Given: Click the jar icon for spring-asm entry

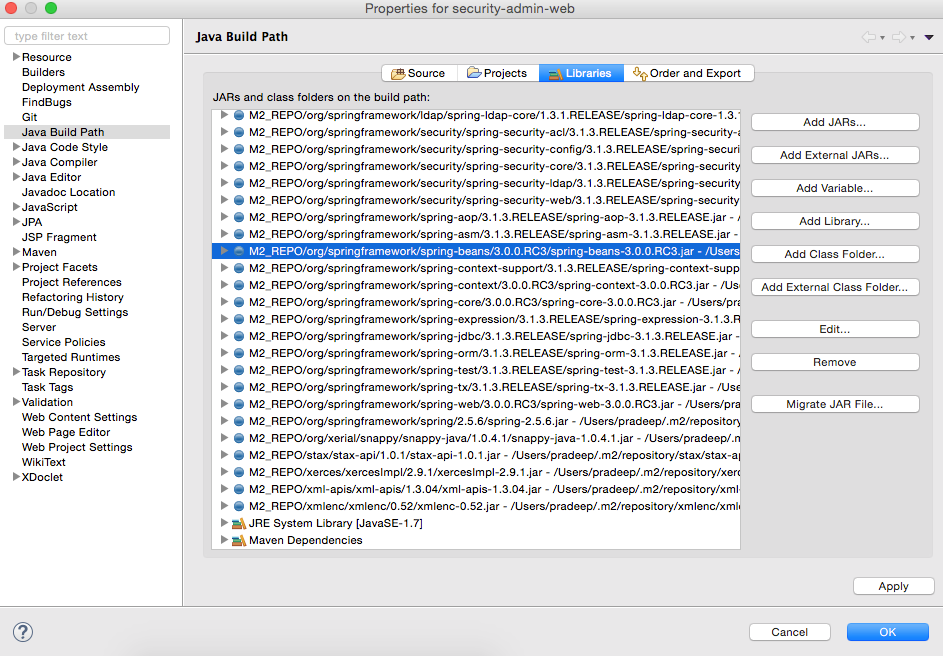Looking at the screenshot, I should (x=239, y=234).
